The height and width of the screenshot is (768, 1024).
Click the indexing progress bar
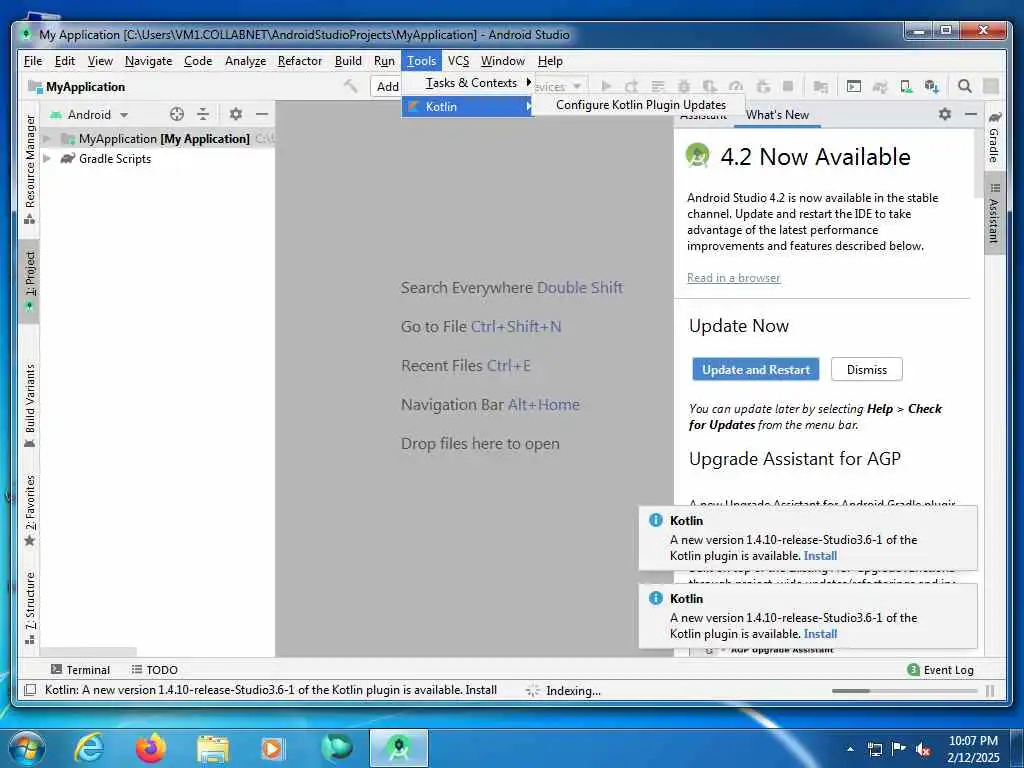pos(904,690)
